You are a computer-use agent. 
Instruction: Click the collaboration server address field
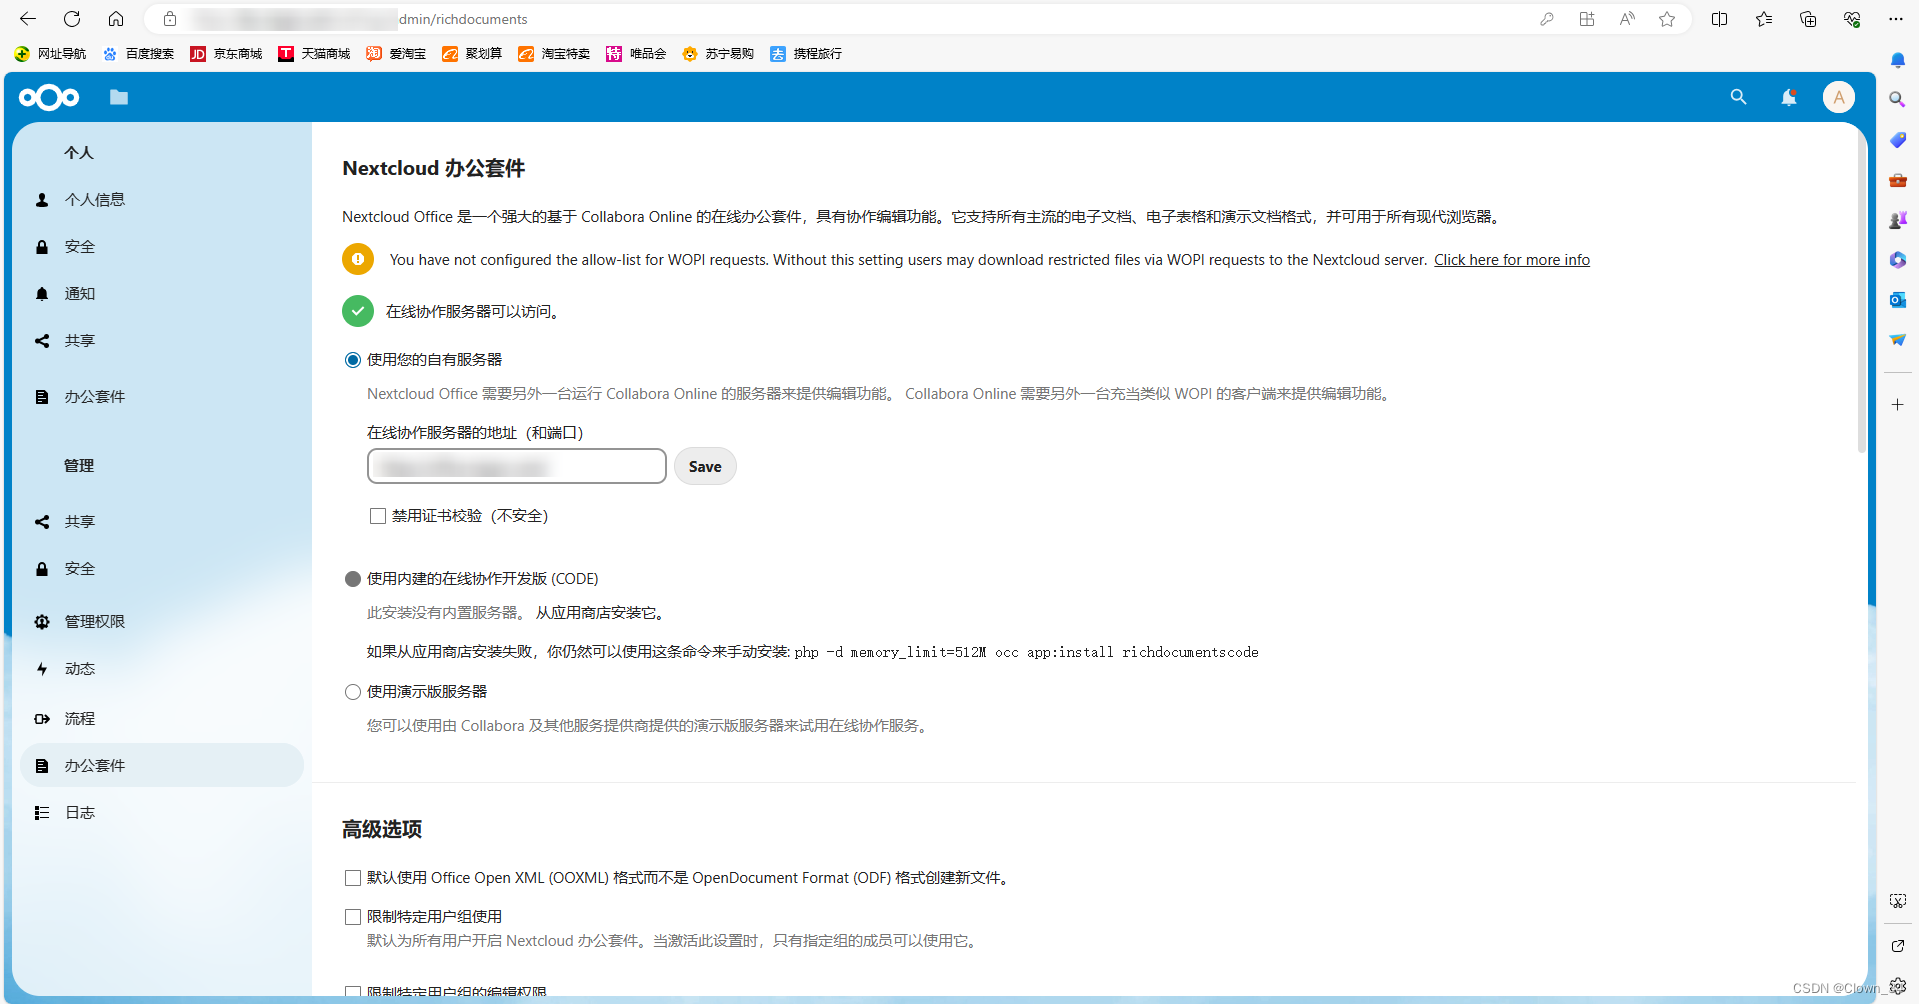point(516,466)
